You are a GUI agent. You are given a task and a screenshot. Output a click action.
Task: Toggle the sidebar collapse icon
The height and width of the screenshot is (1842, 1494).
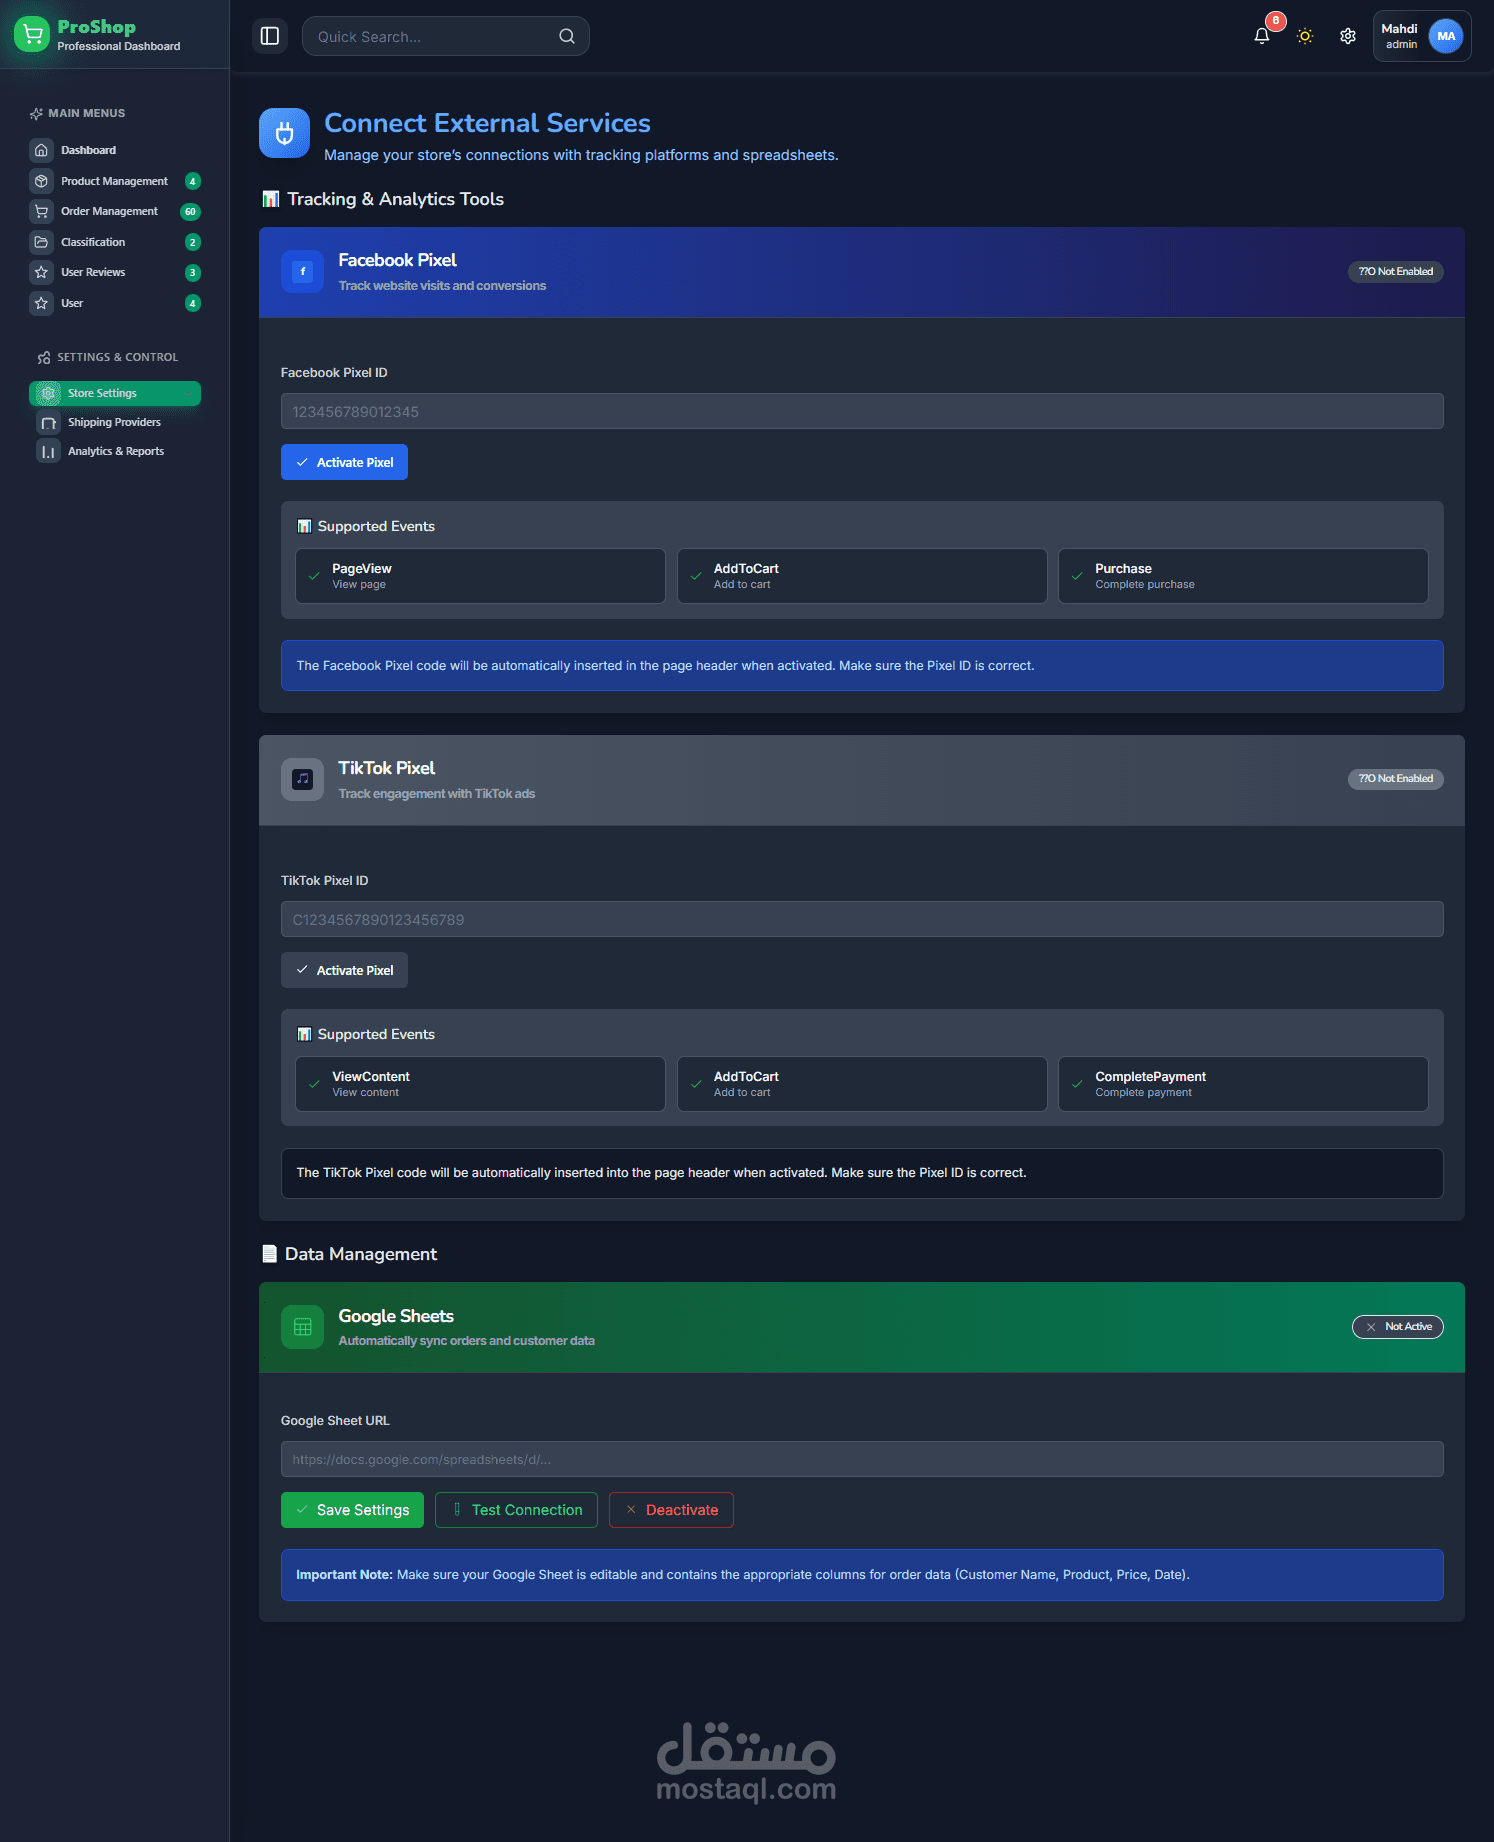[x=270, y=36]
